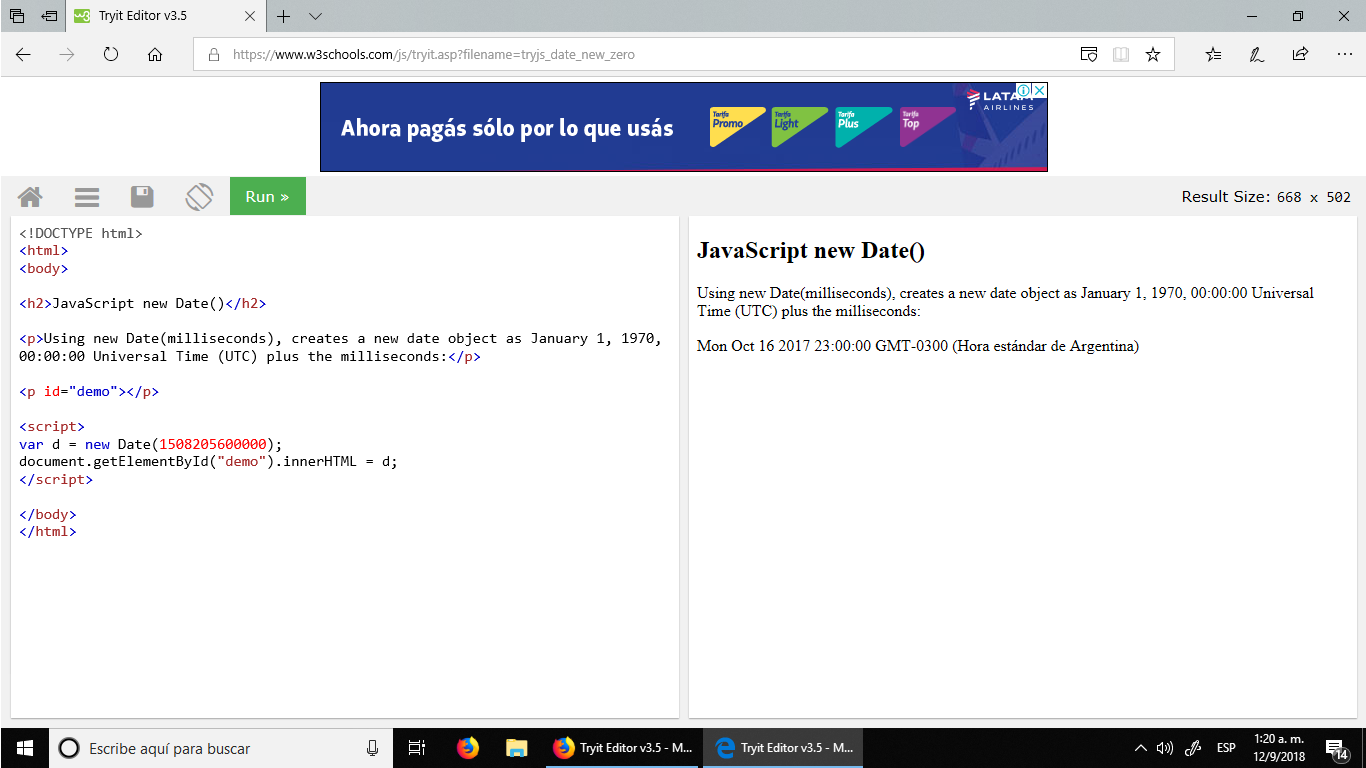
Task: Click the shield window icon in address bar
Action: coord(1089,55)
